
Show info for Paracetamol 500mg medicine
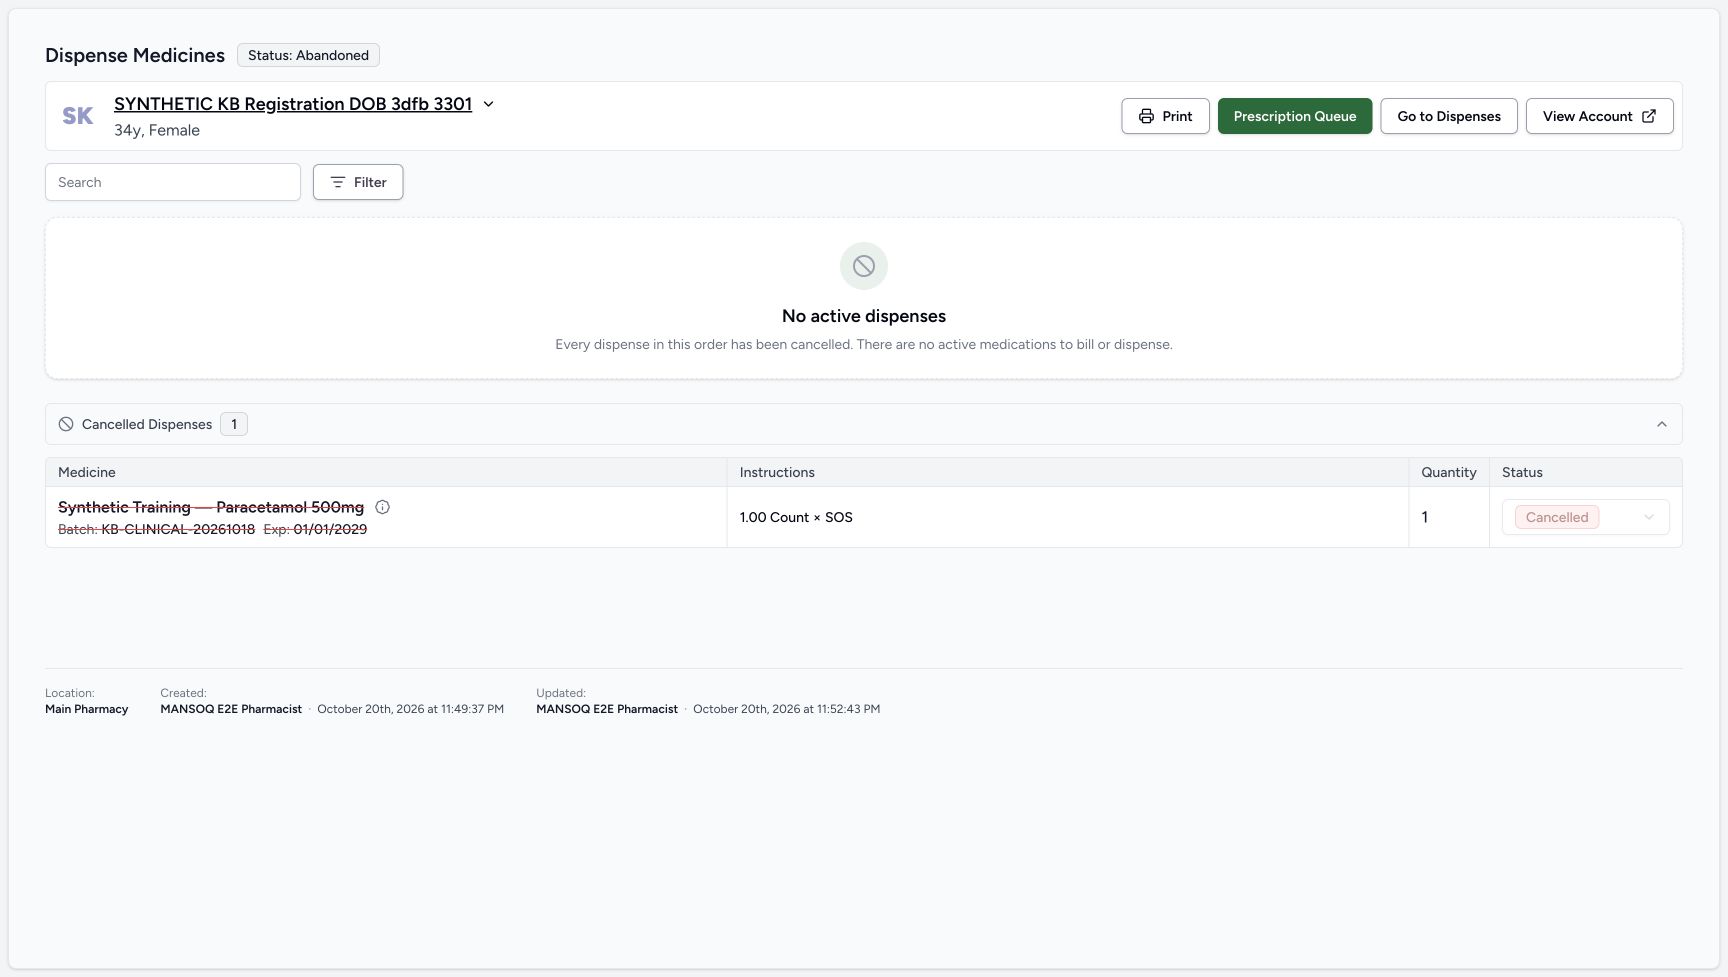coord(382,507)
